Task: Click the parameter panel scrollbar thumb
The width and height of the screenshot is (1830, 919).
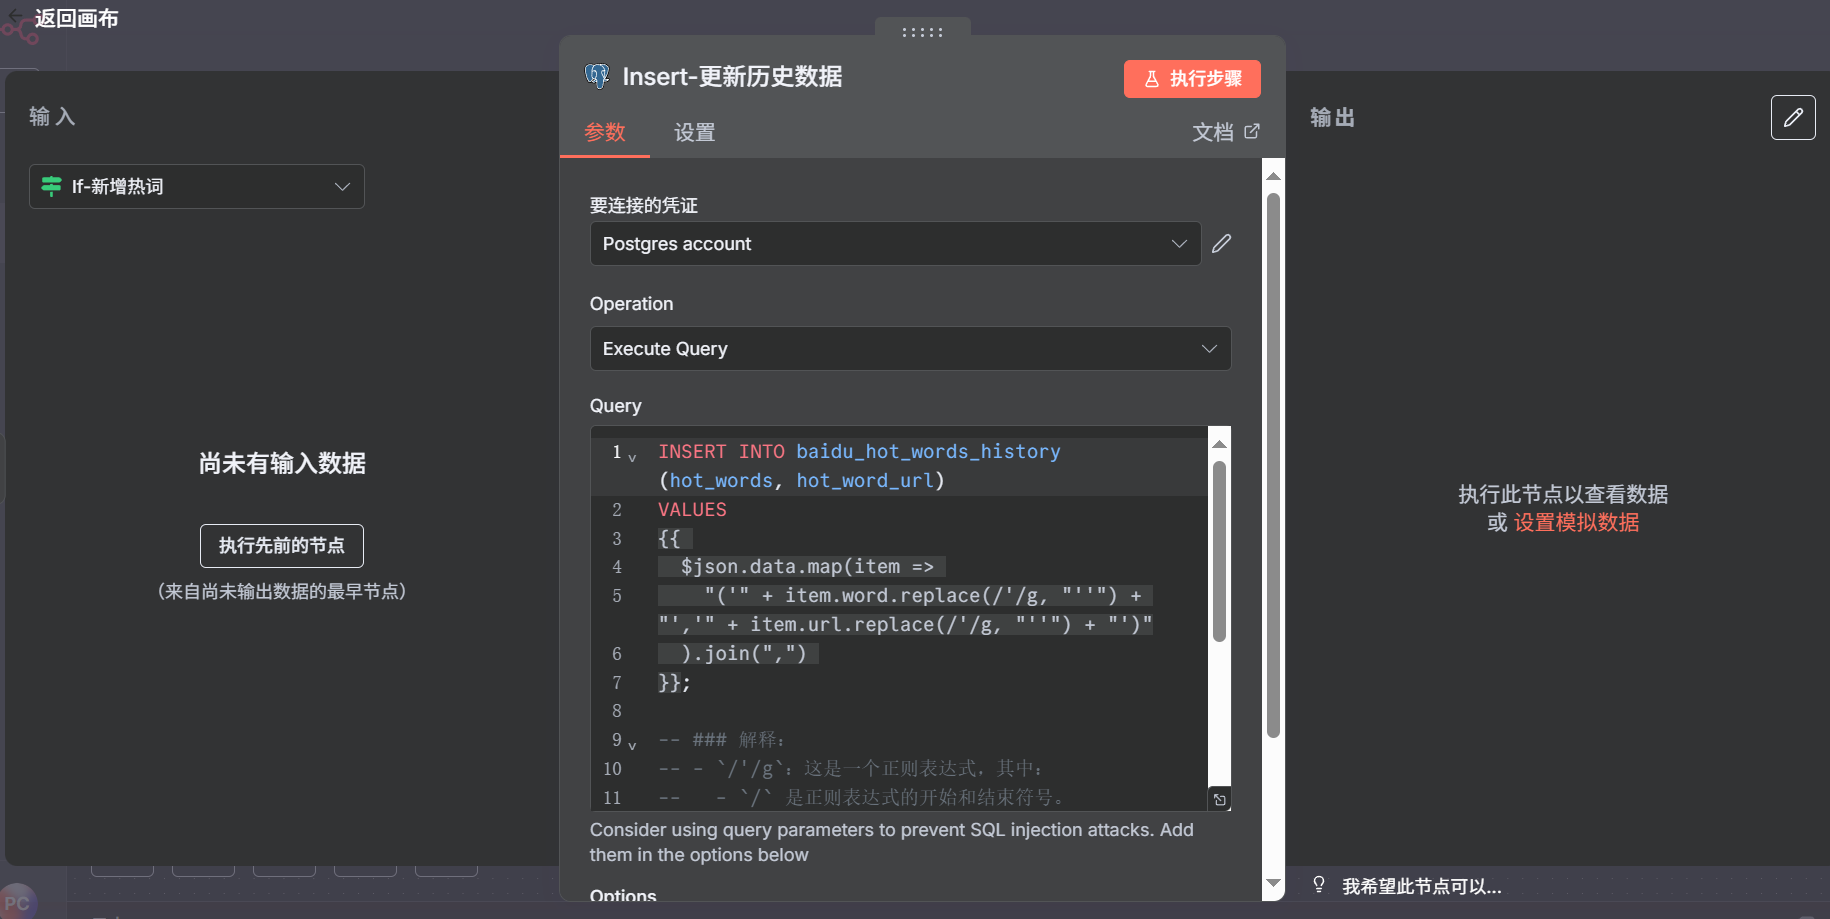Action: 1273,465
